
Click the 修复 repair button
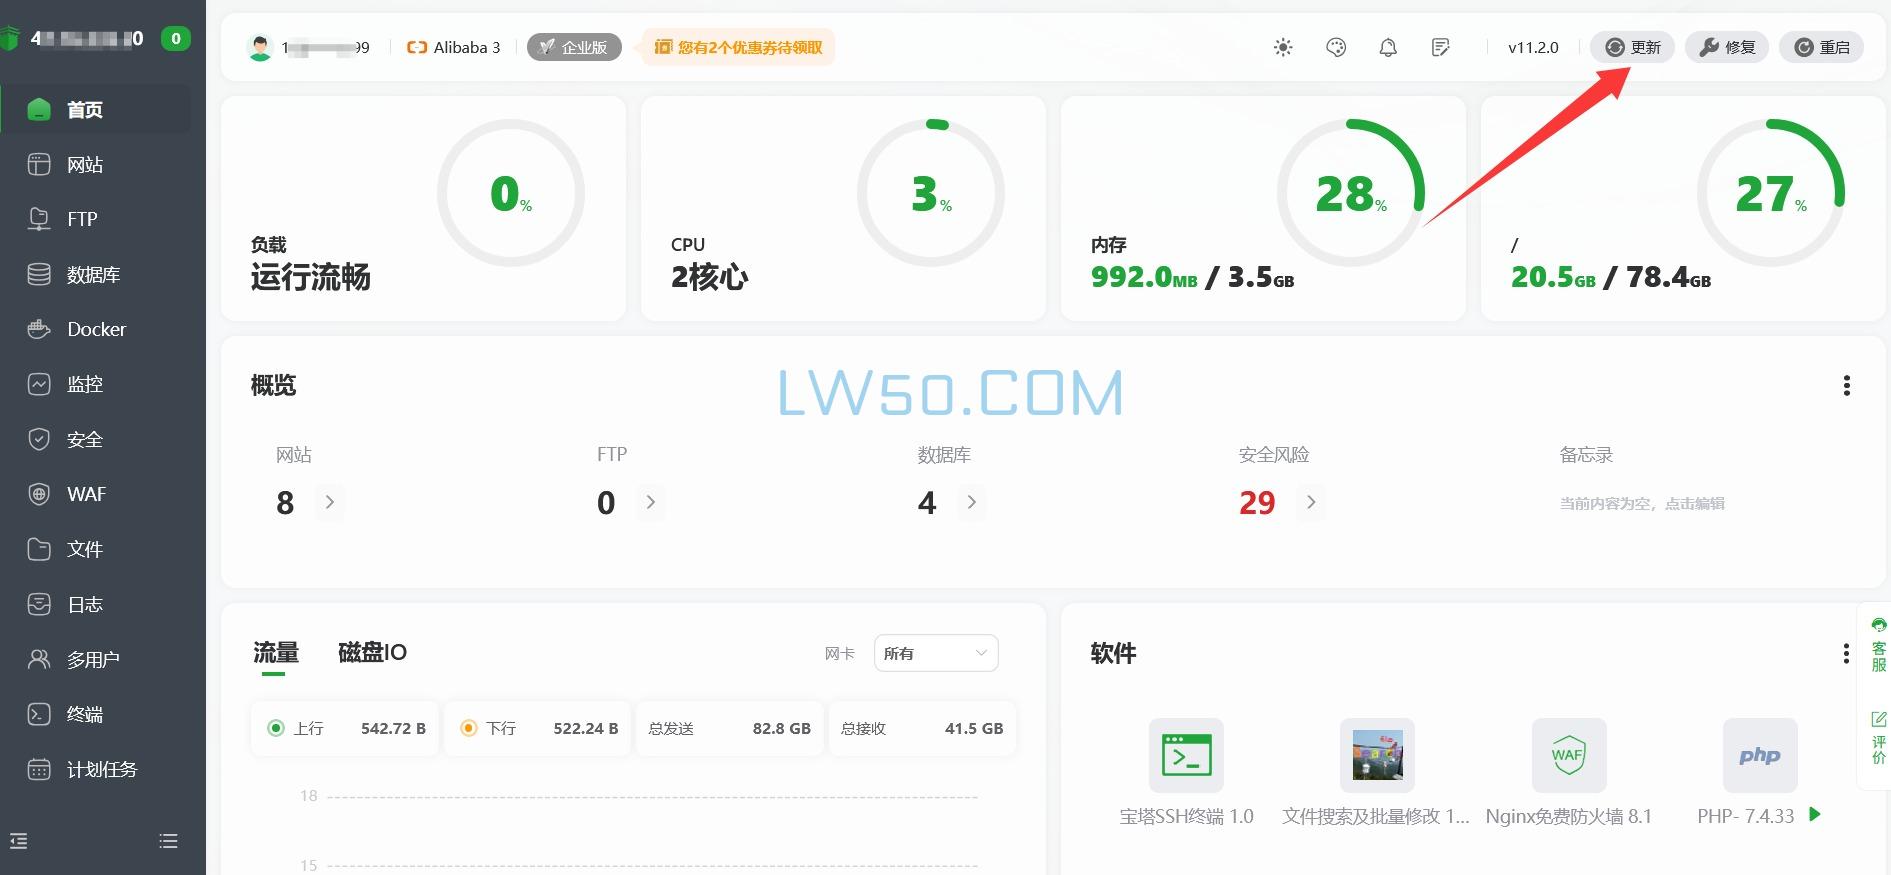tap(1727, 47)
